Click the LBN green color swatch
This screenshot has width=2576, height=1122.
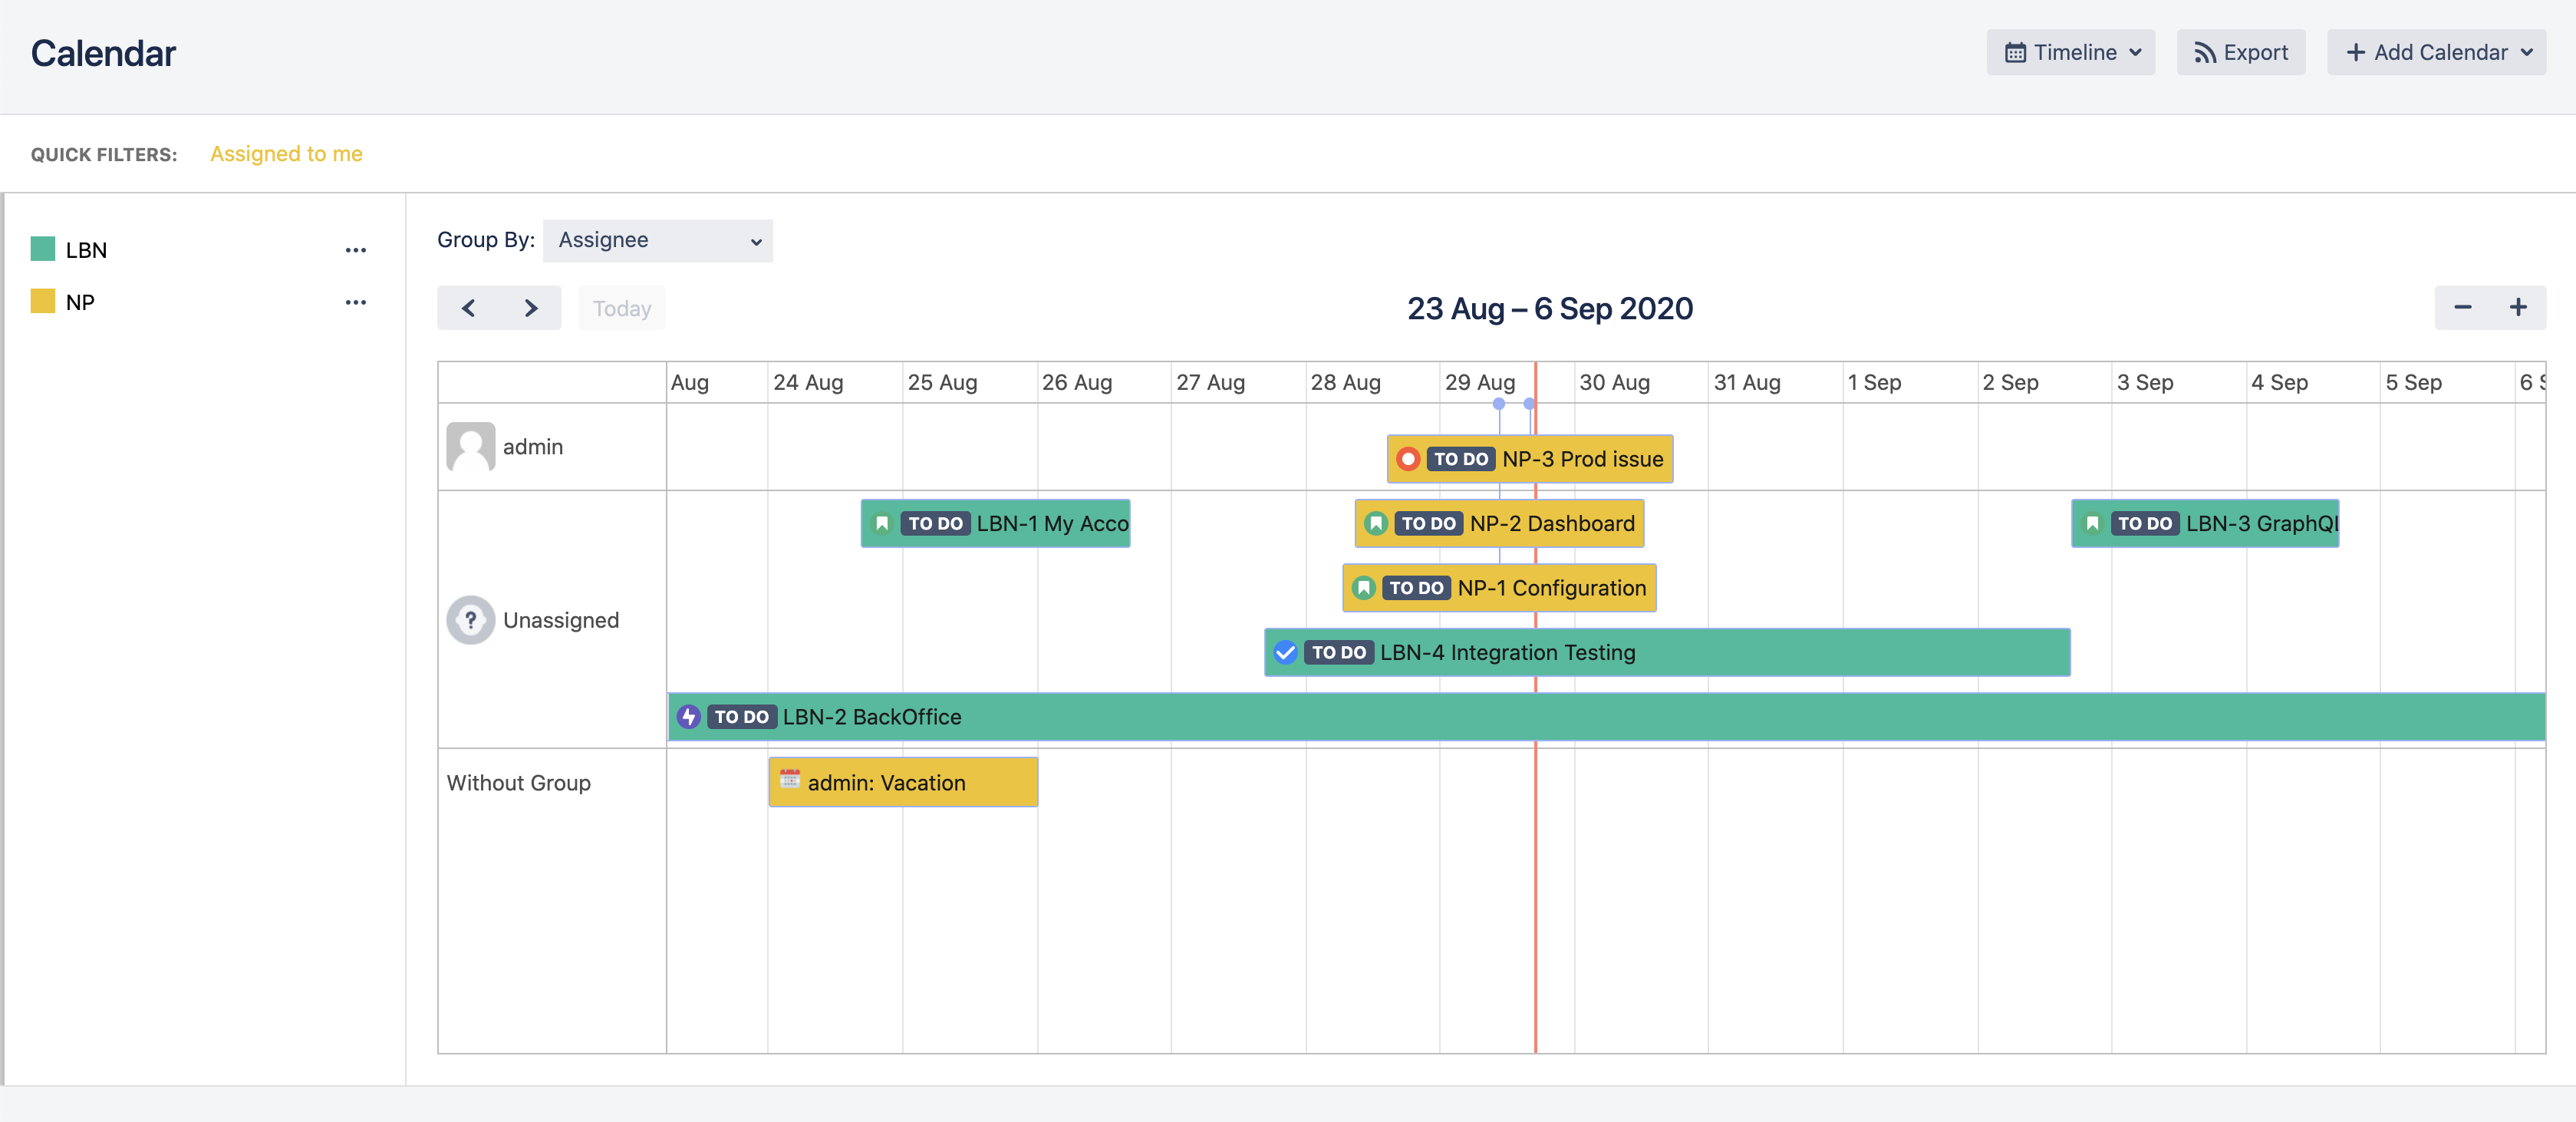(x=43, y=249)
